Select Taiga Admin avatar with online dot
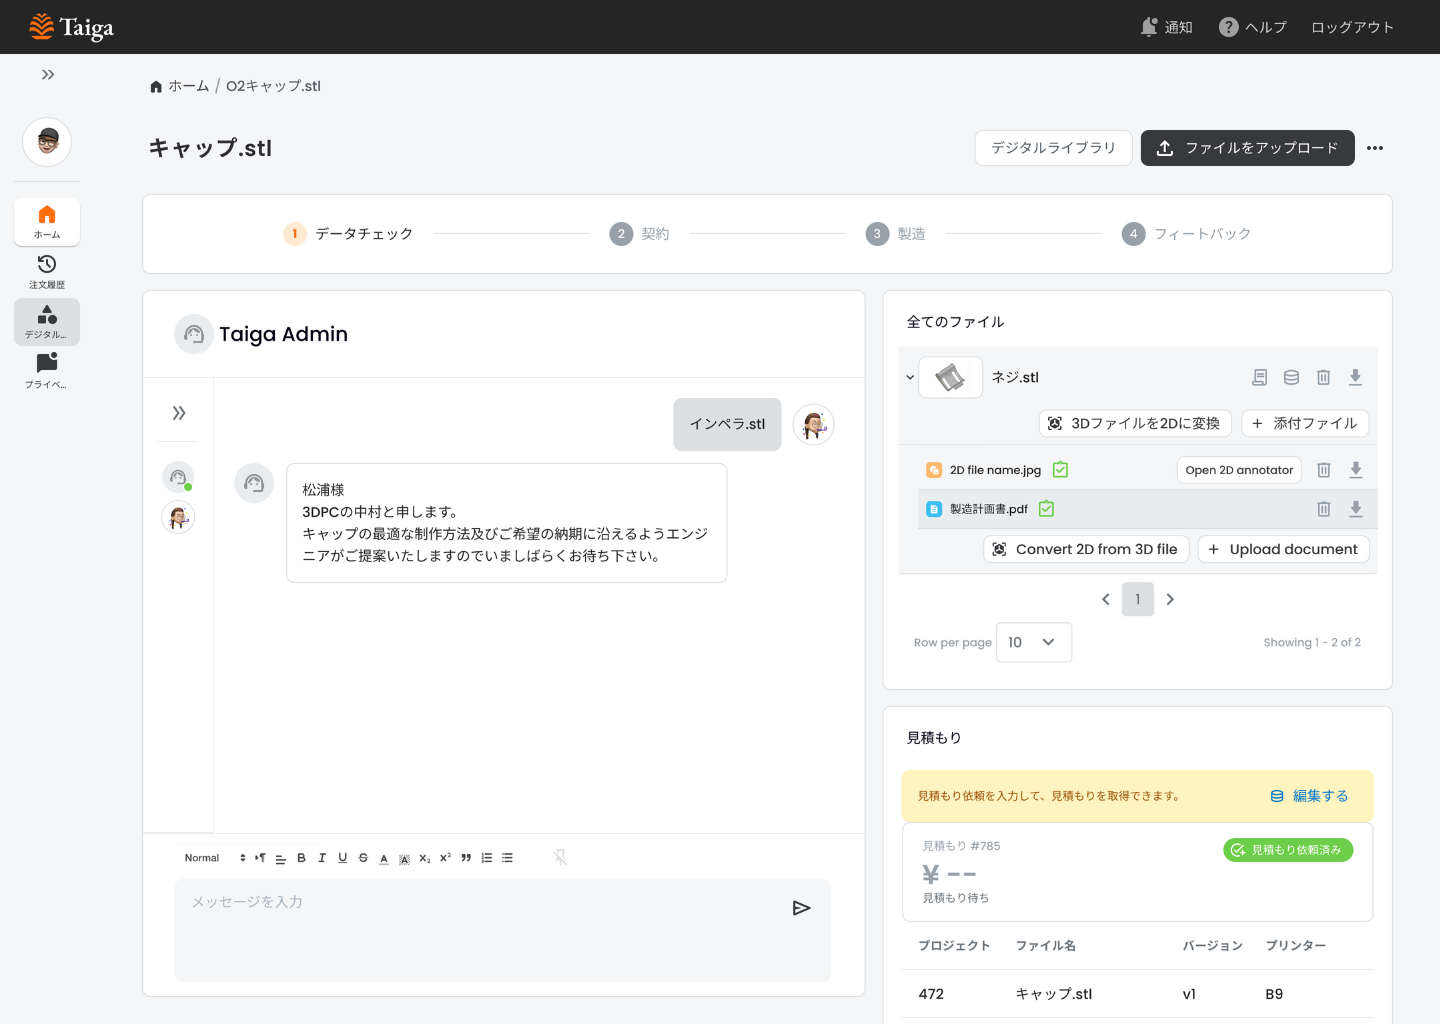This screenshot has height=1024, width=1440. click(178, 477)
